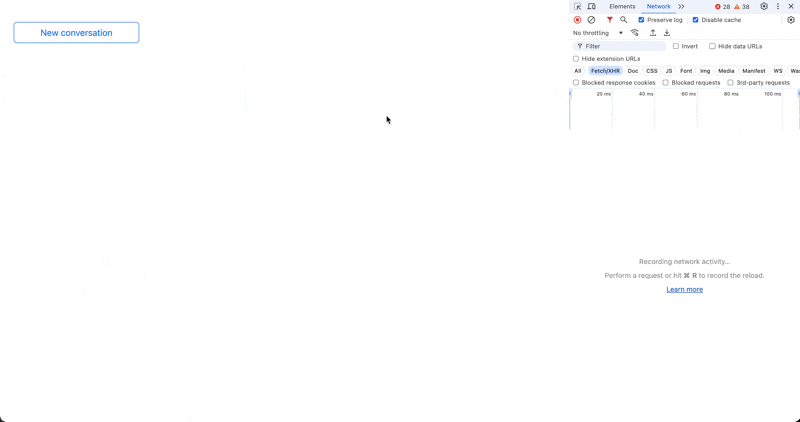
Task: Click the New conversation button
Action: coord(76,33)
